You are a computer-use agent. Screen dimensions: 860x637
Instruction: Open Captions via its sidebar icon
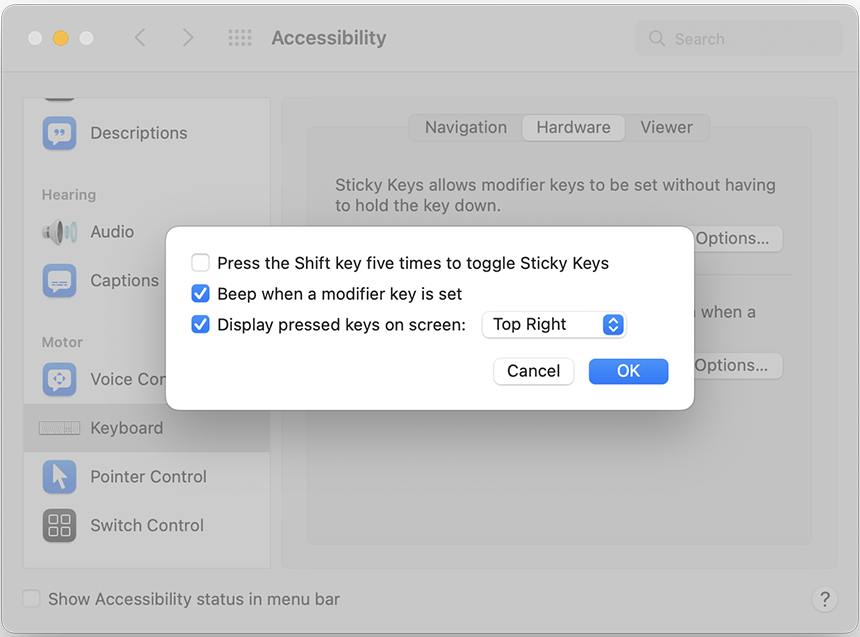pos(59,281)
